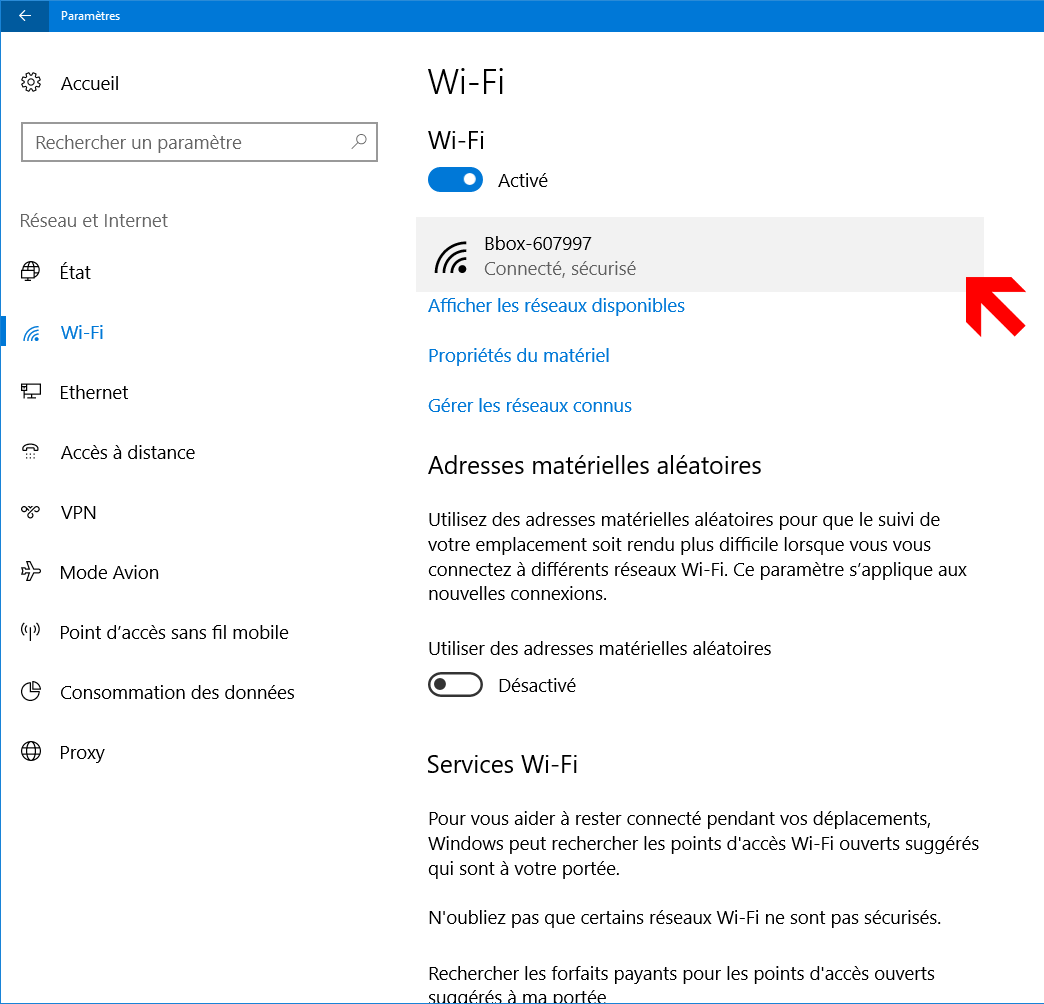Enable random hardware addresses toggle

click(455, 684)
